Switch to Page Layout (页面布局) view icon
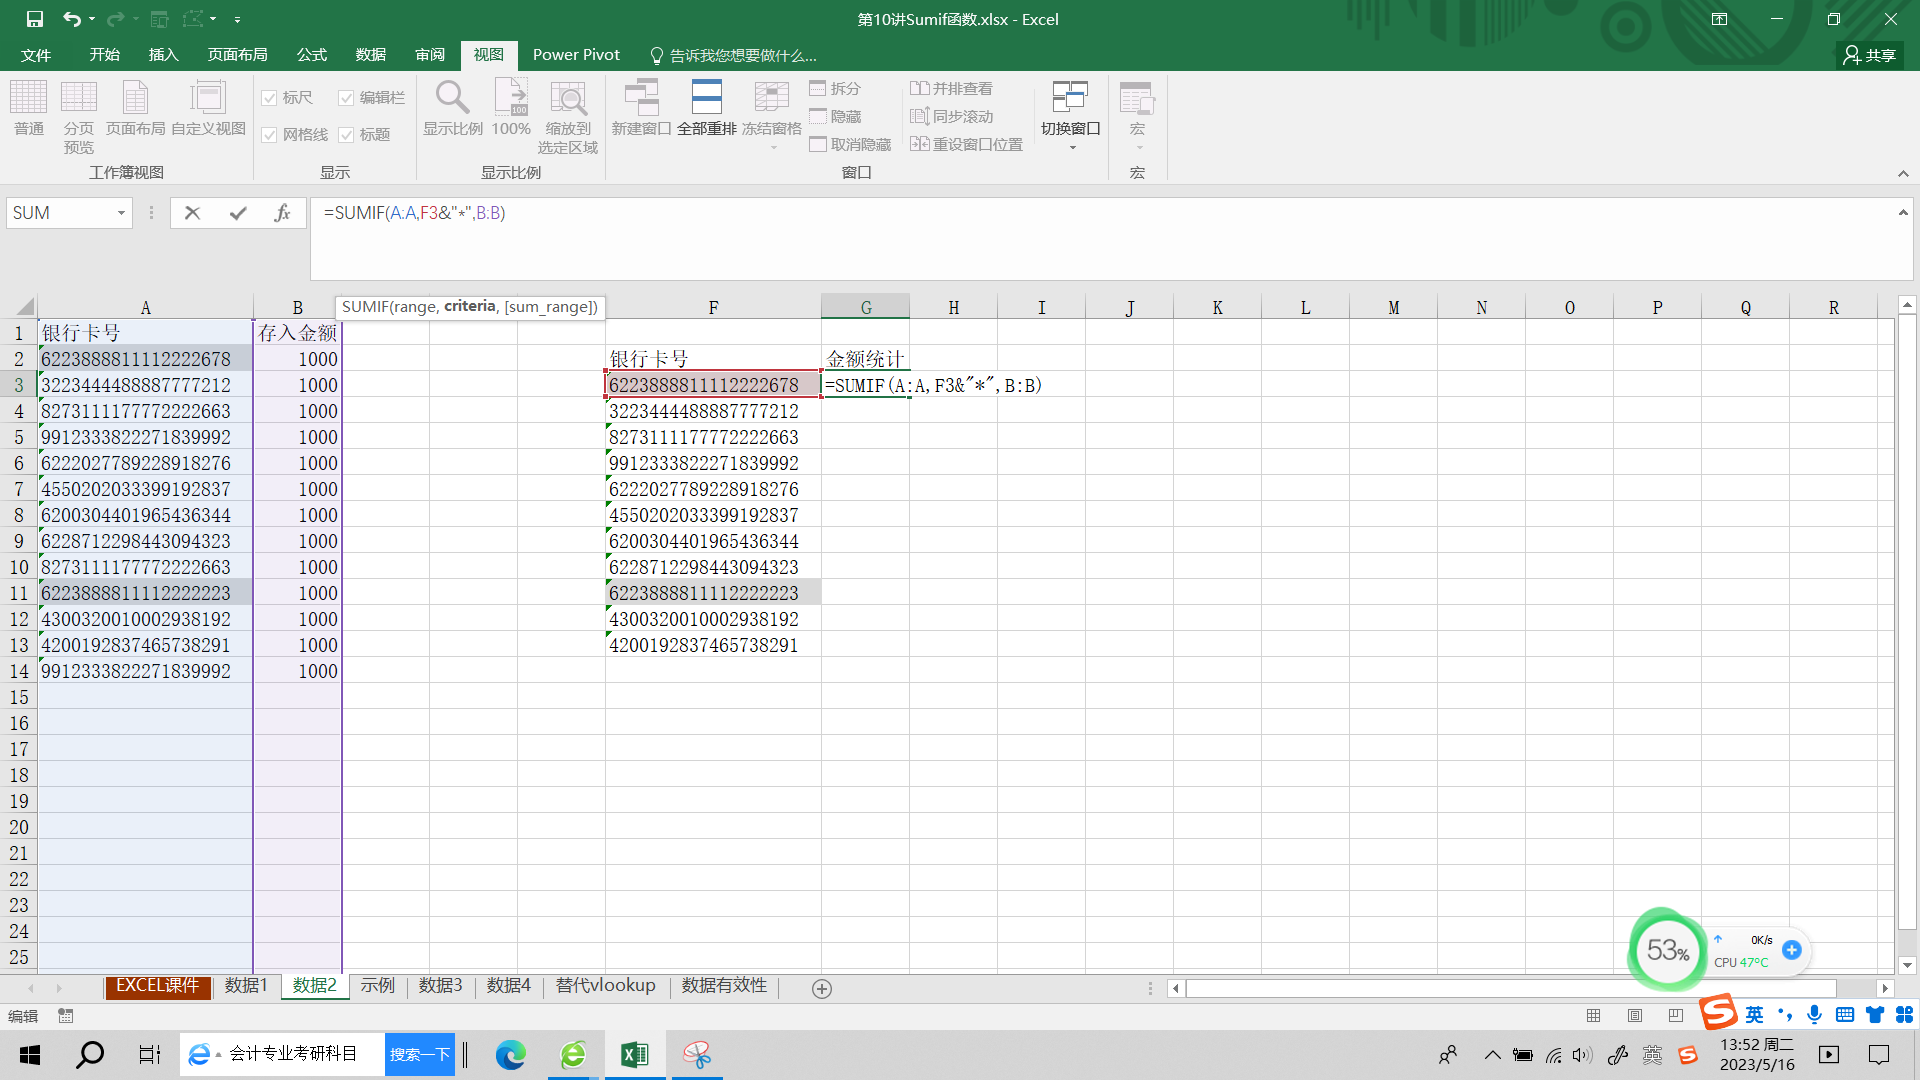Screen dimensions: 1920x1080 [135, 108]
